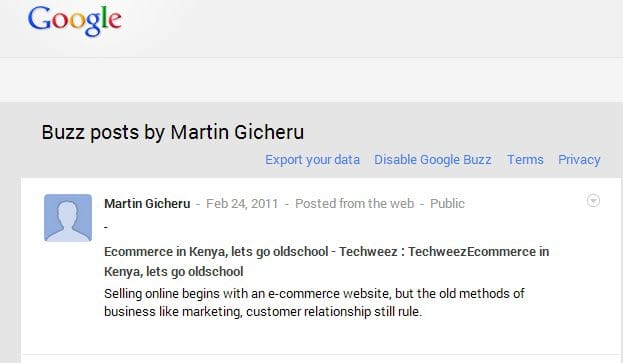Click Martin Gicheru's profile avatar

pyautogui.click(x=68, y=218)
